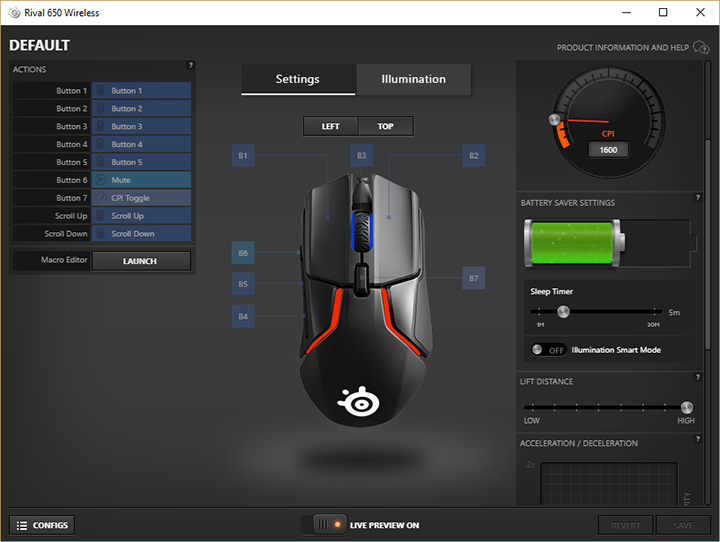Toggle Illumination Smart Mode switch
The image size is (720, 542).
click(548, 350)
